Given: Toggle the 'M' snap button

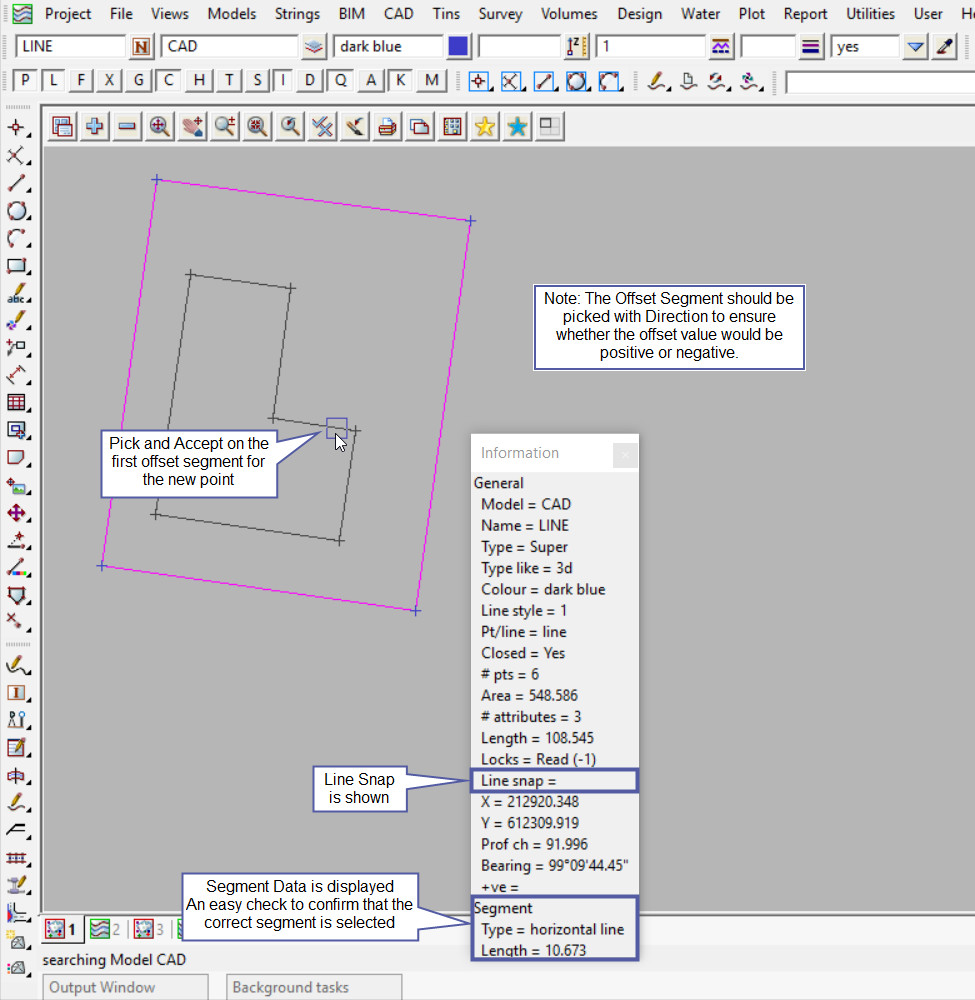Looking at the screenshot, I should coord(431,81).
